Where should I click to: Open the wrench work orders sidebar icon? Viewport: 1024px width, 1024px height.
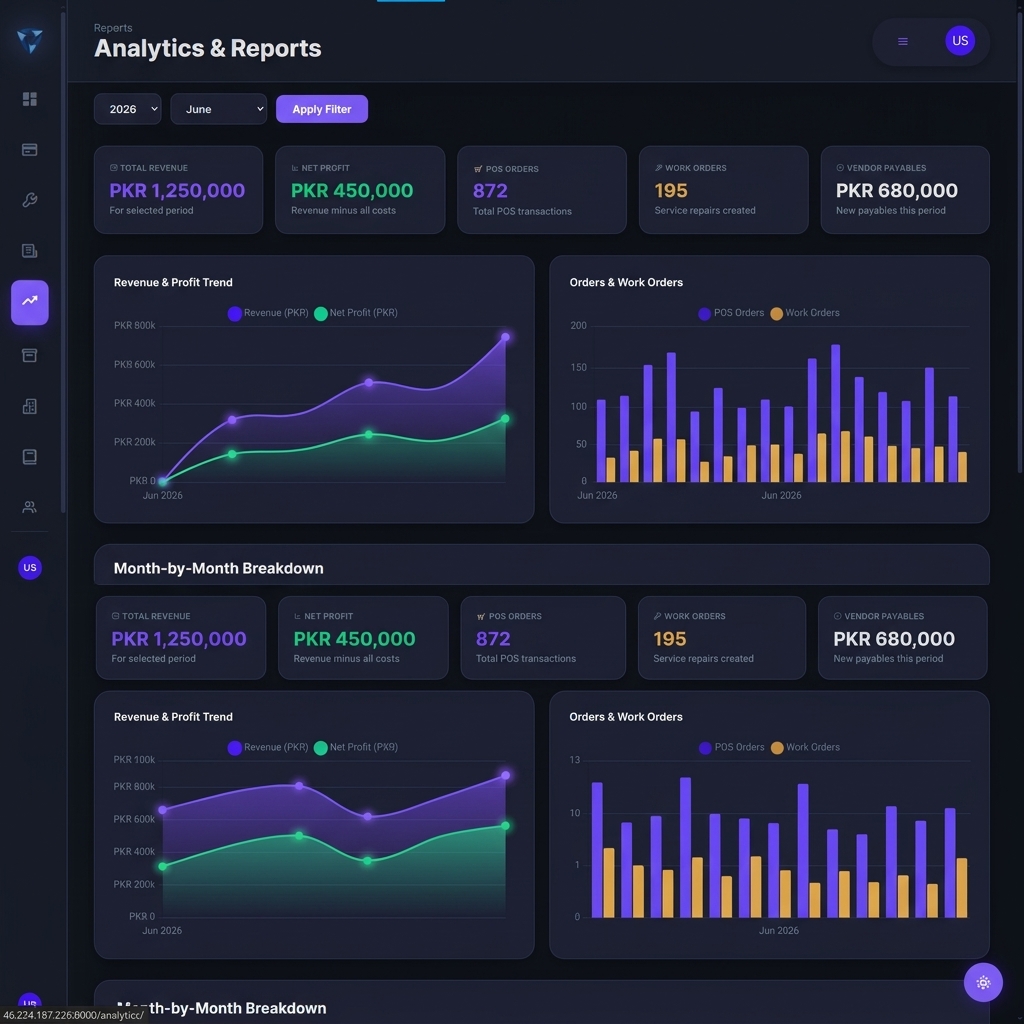[x=29, y=200]
